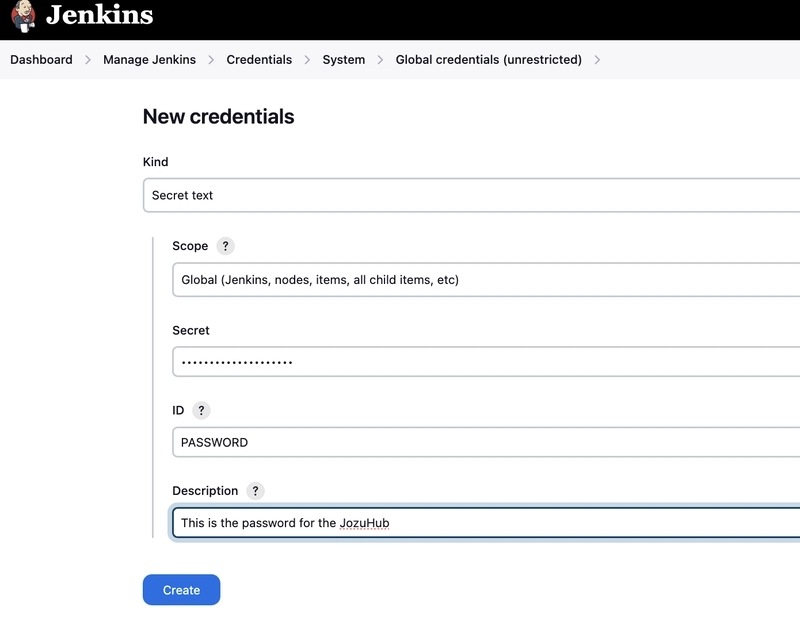The height and width of the screenshot is (622, 800).
Task: Click the ID field containing PASSWORD
Action: [485, 442]
